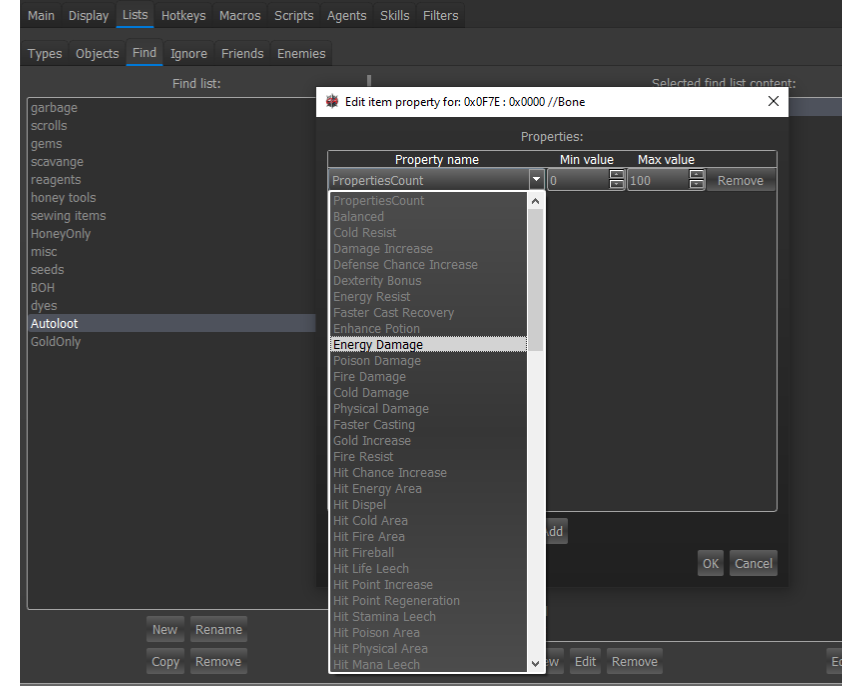Open the Skills tab

click(x=394, y=15)
